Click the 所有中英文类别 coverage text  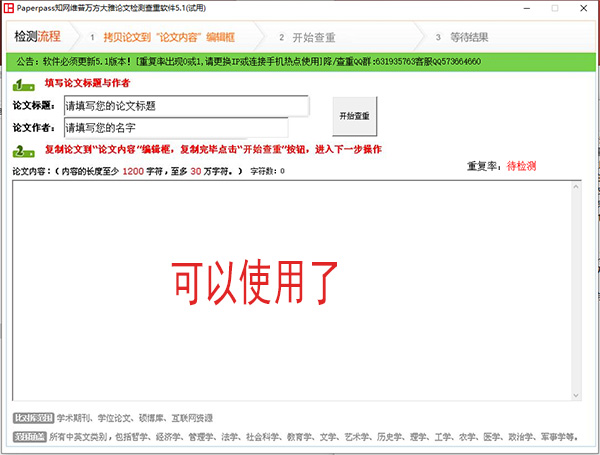(x=313, y=437)
